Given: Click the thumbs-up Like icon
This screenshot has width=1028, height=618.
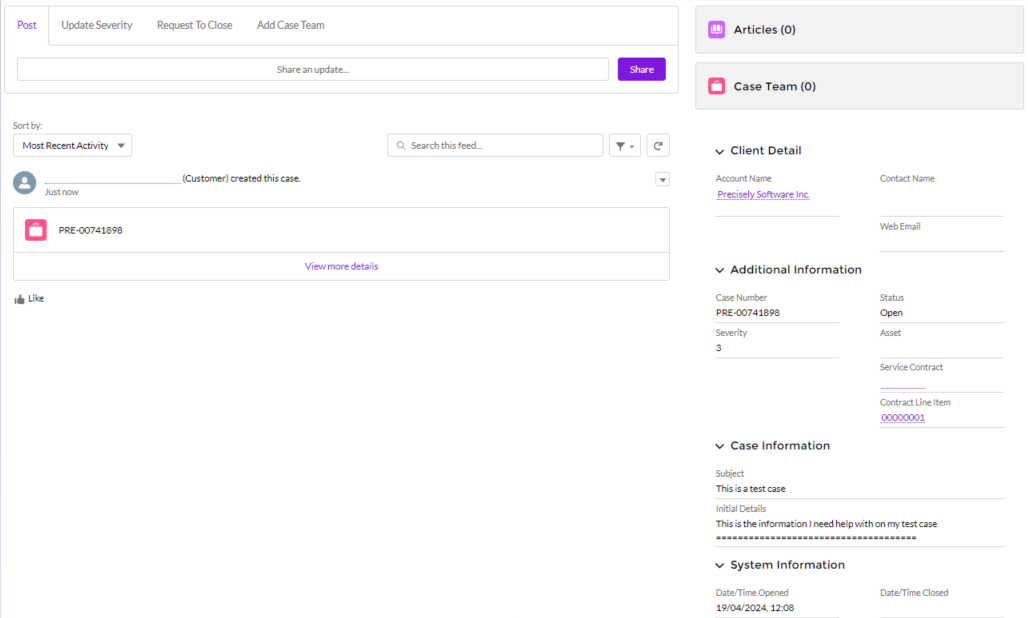Looking at the screenshot, I should point(19,299).
